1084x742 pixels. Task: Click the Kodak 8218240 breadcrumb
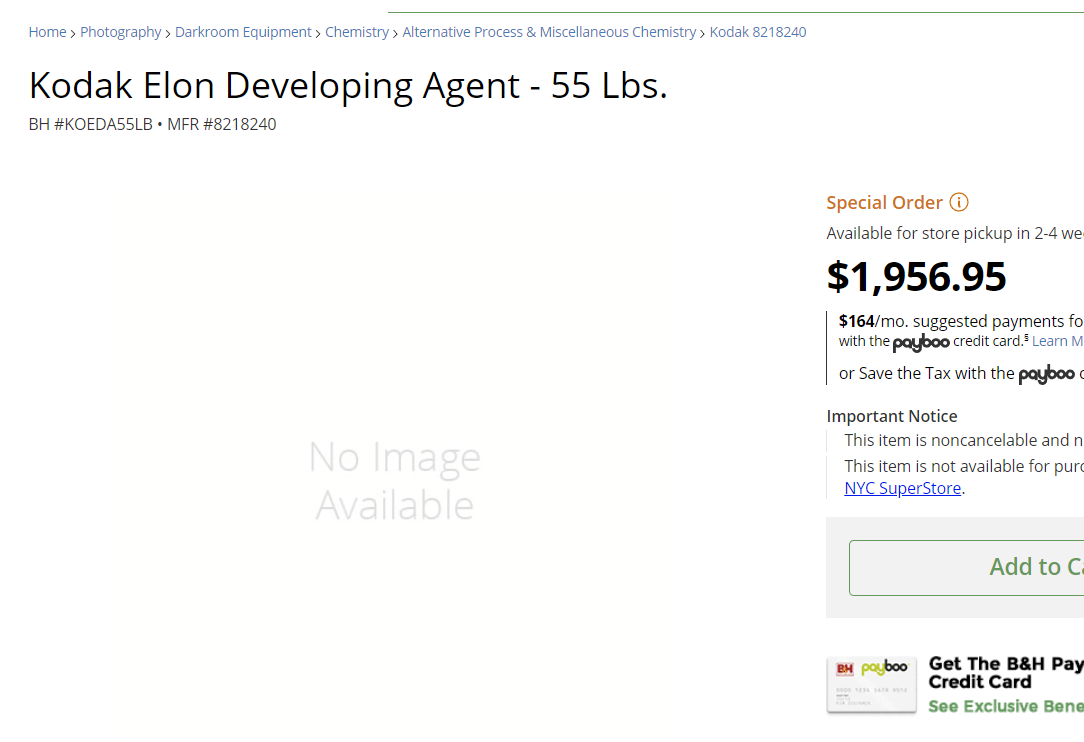coord(758,32)
